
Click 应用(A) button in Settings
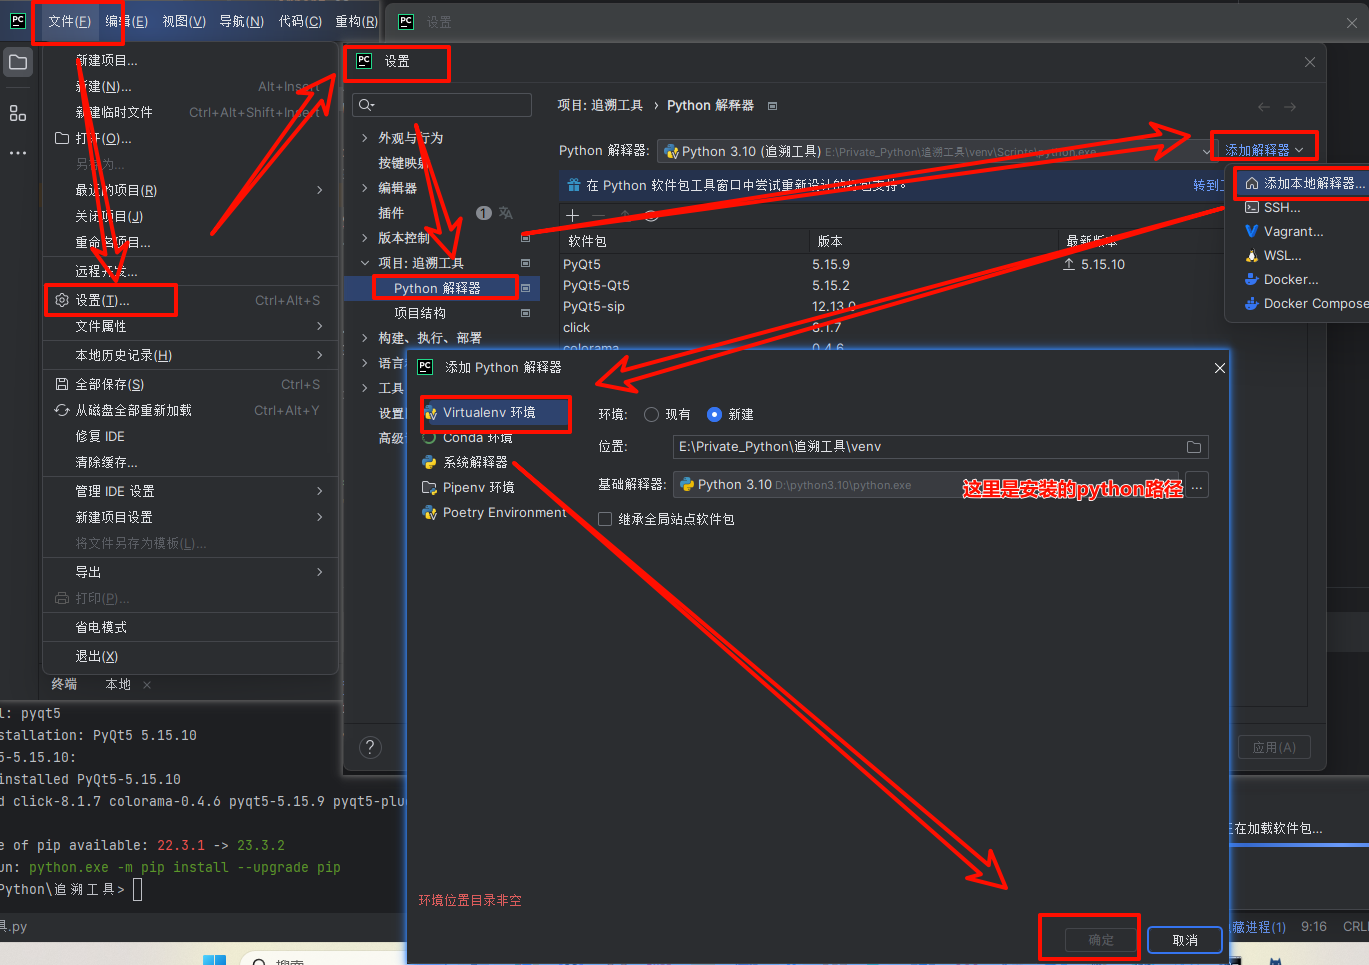pos(1274,747)
